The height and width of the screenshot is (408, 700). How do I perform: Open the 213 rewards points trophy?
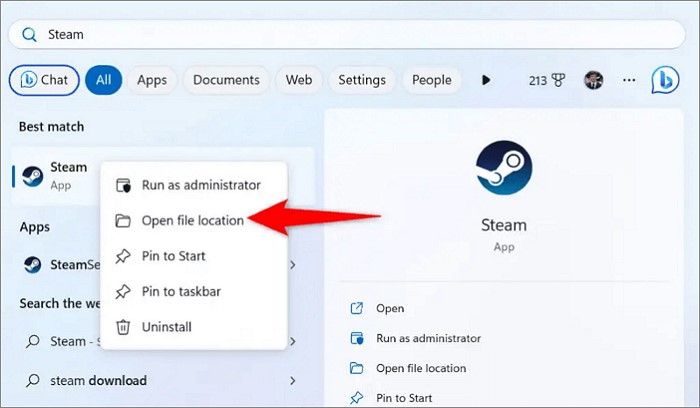pyautogui.click(x=547, y=80)
